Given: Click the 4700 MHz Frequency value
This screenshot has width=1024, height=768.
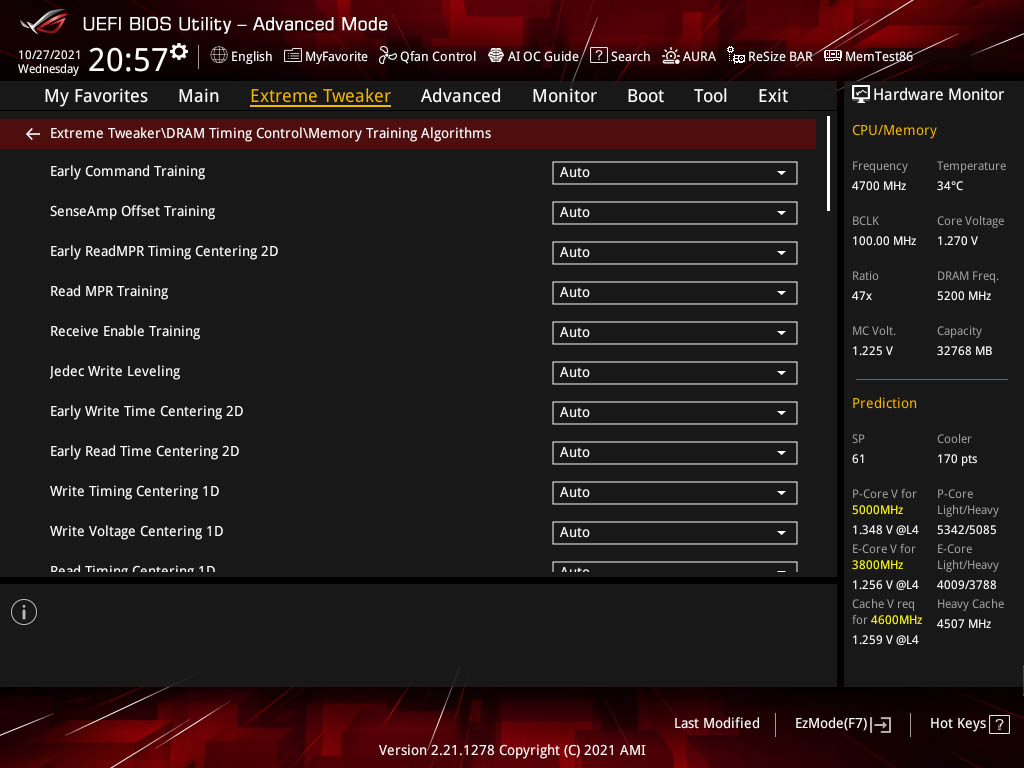Looking at the screenshot, I should [879, 186].
